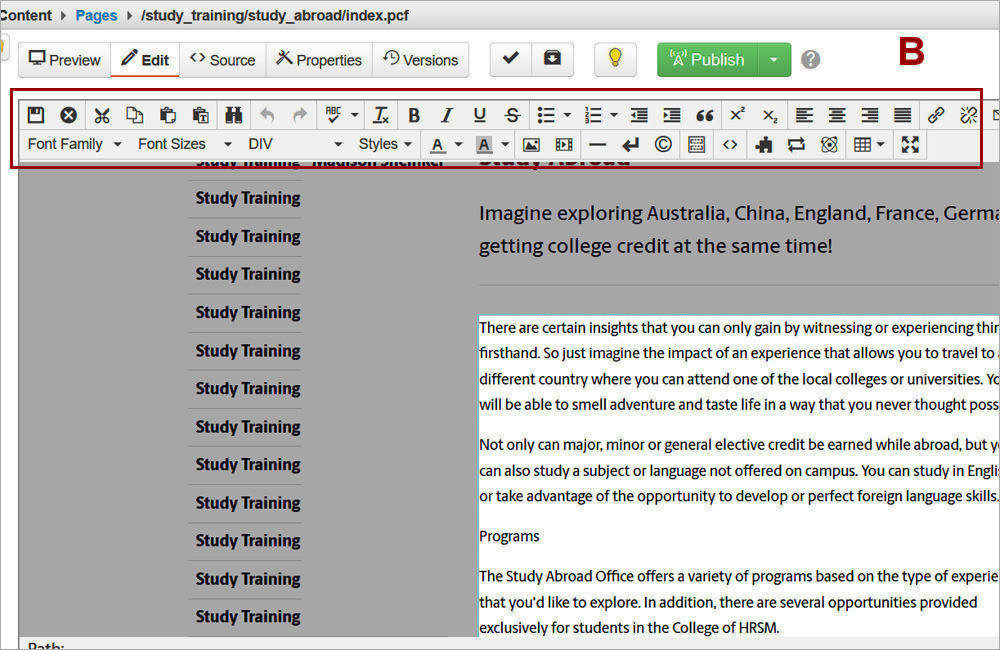Screen dimensions: 1000x650
Task: Undo the last edit
Action: pyautogui.click(x=267, y=115)
